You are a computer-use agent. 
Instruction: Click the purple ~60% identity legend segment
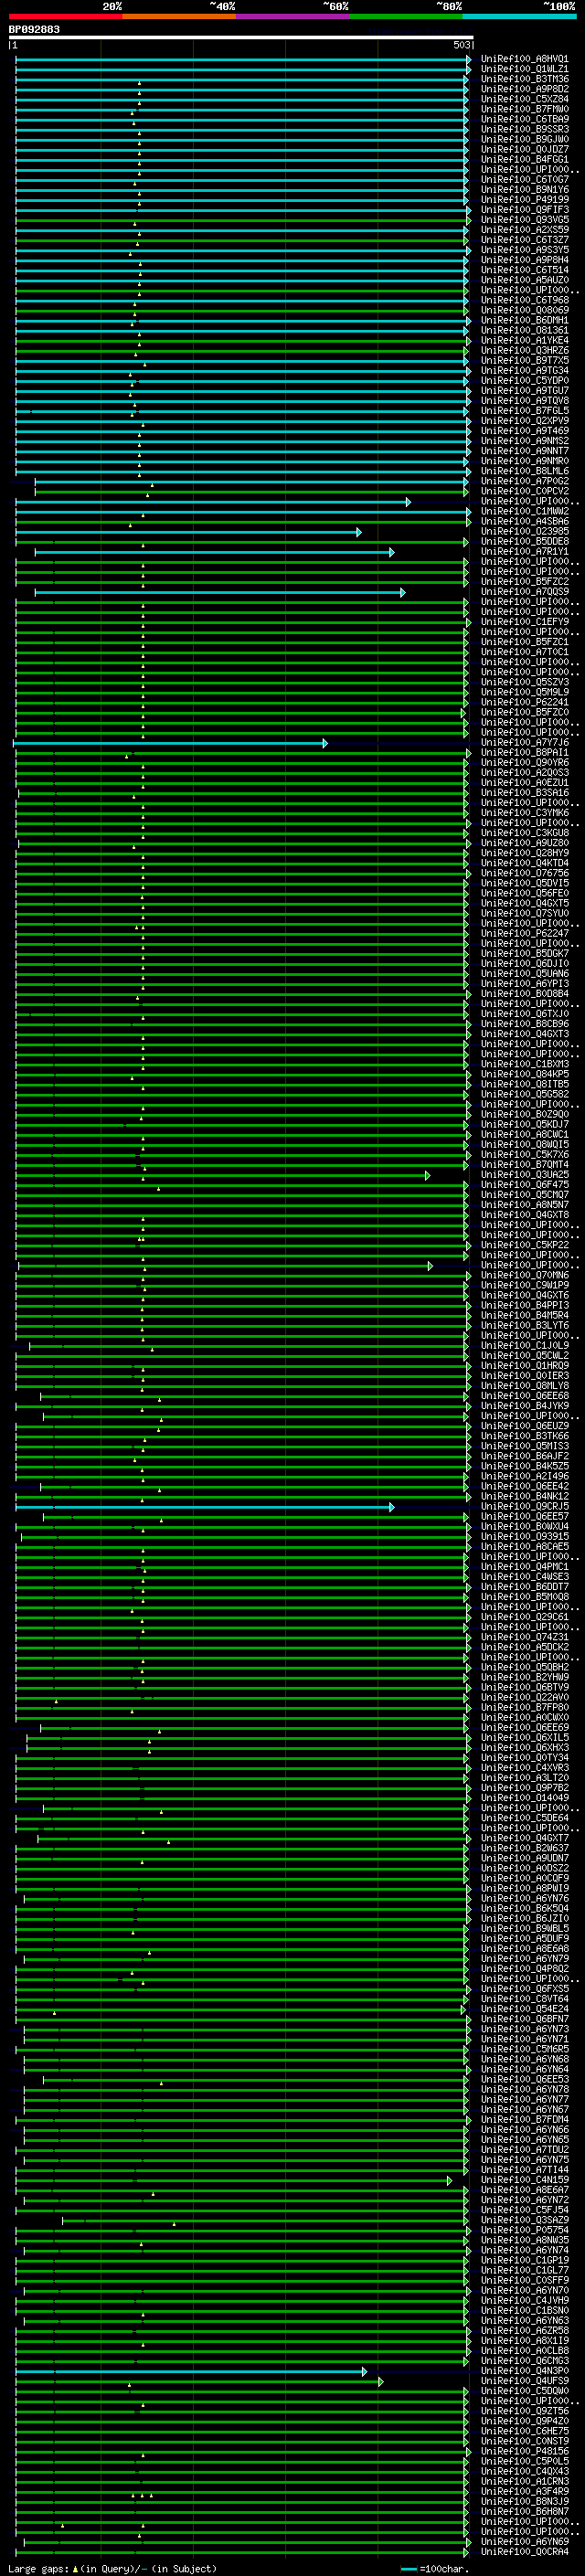click(293, 16)
